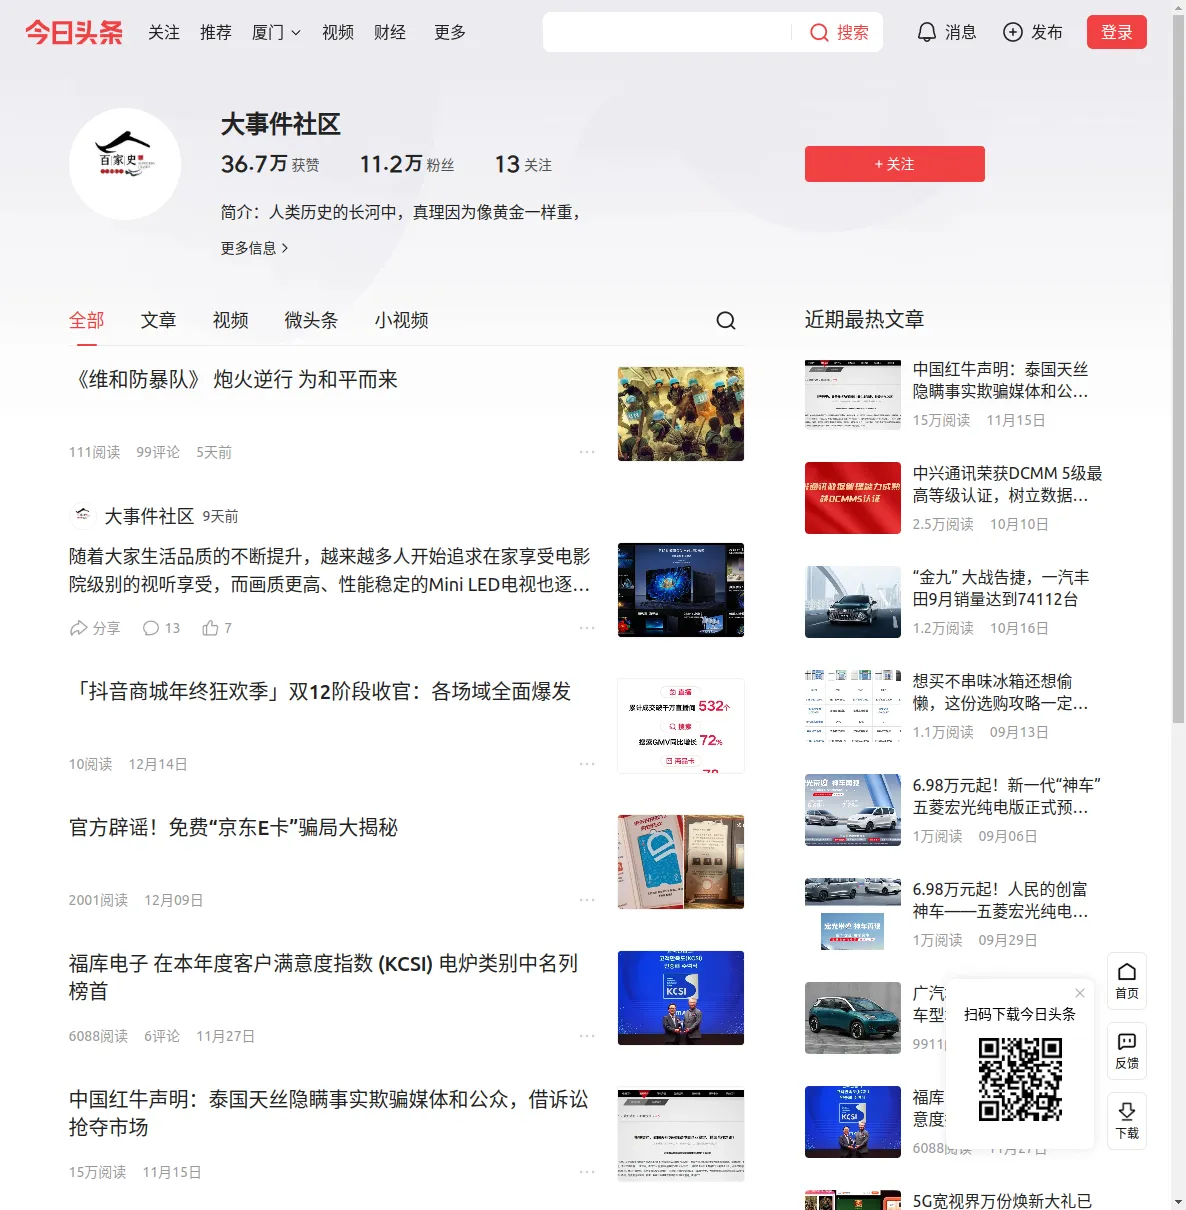The width and height of the screenshot is (1186, 1210).
Task: Open feed article 中国红牛声明 借诉讼抢夺市场
Action: [329, 1113]
